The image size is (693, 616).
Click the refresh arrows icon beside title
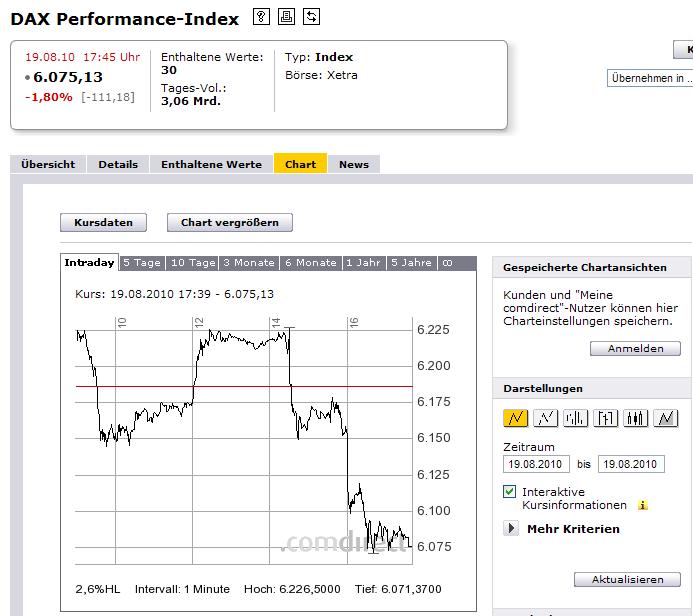312,17
